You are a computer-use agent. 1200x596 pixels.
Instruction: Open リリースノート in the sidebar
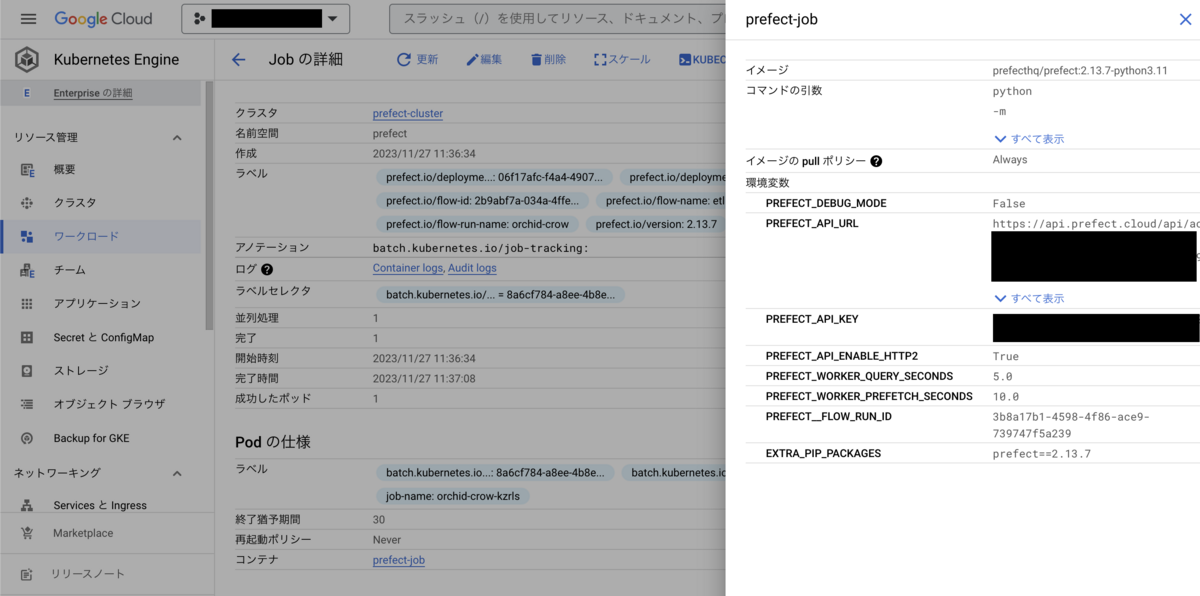(88, 574)
